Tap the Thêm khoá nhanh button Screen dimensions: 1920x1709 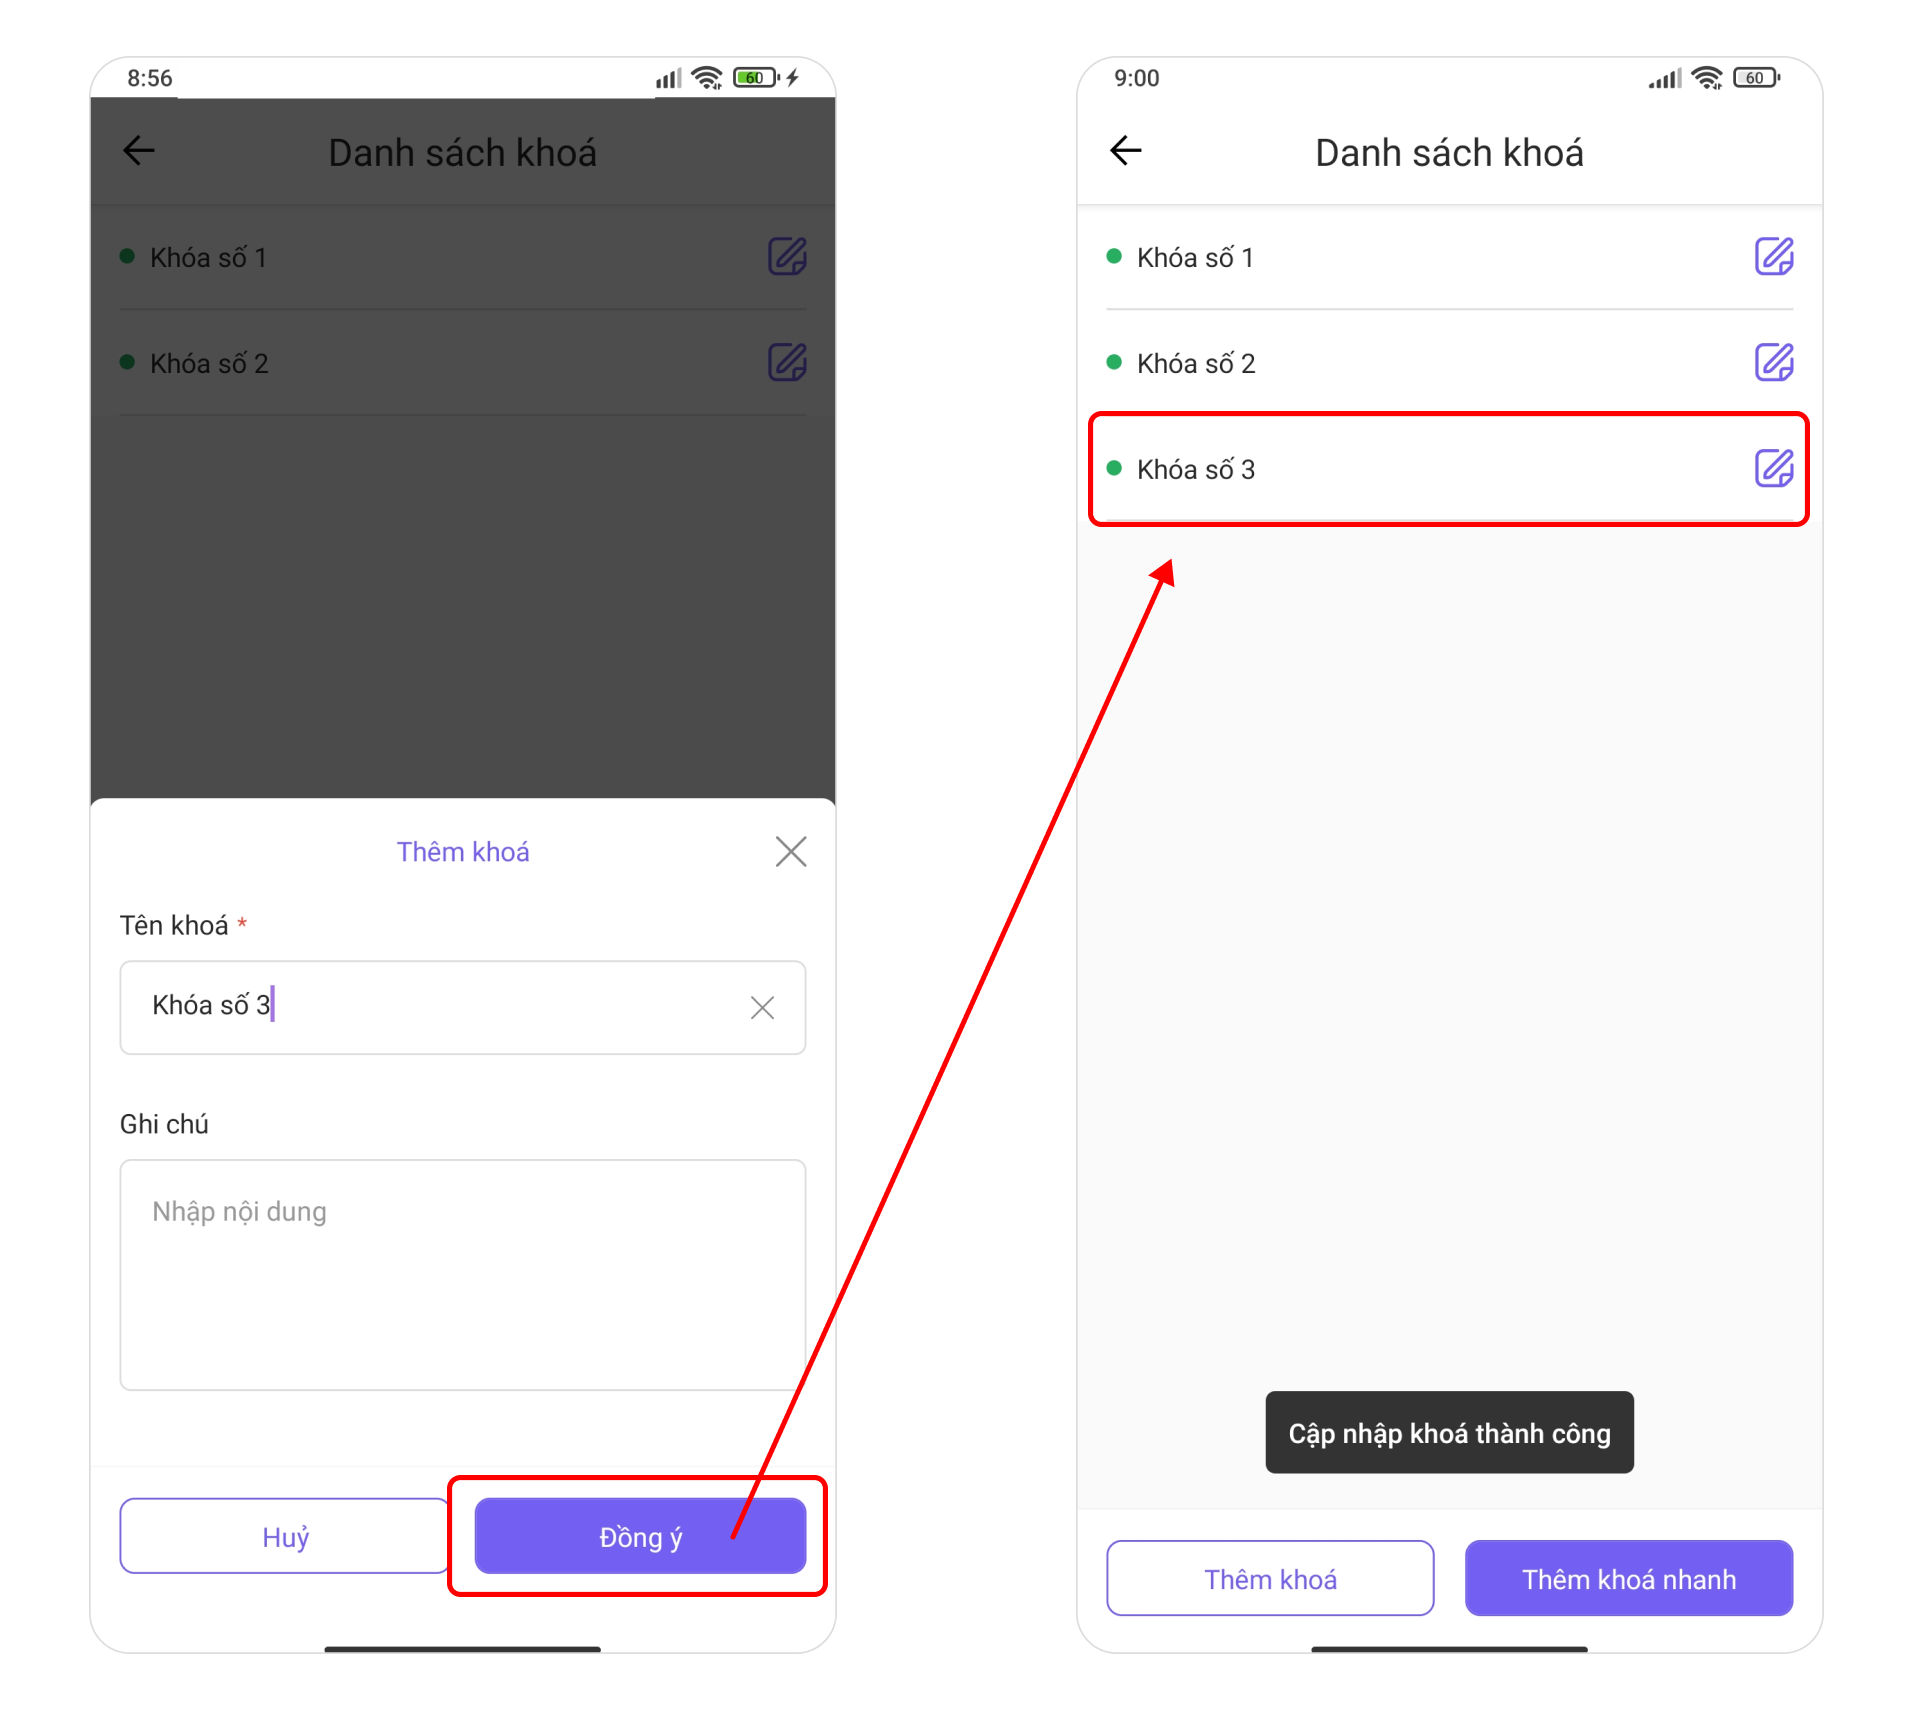(x=1629, y=1578)
